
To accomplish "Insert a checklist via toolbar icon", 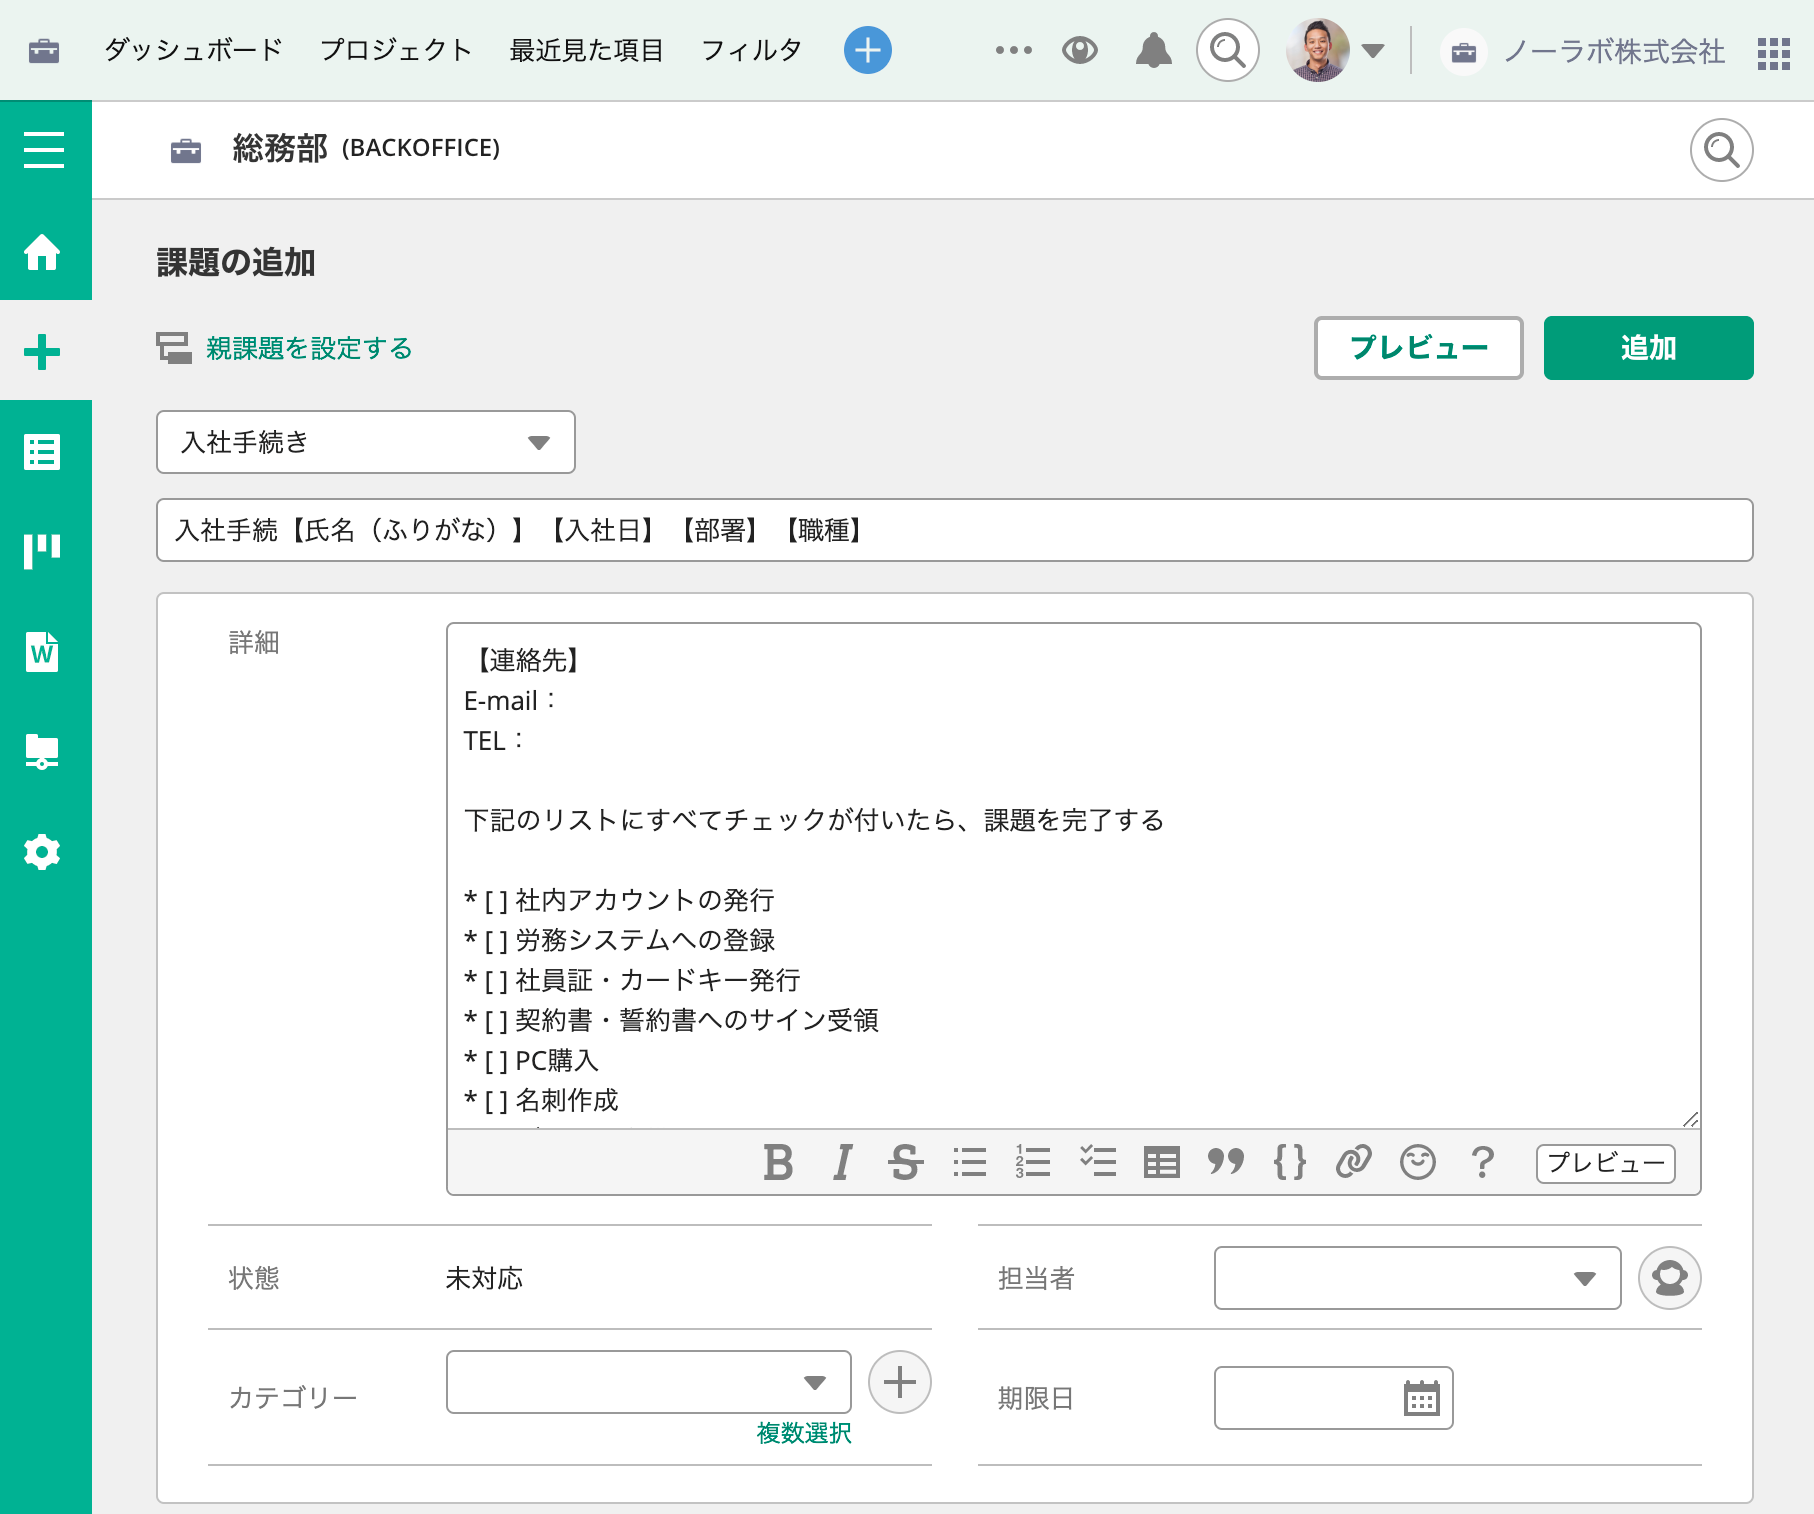I will click(x=1097, y=1162).
